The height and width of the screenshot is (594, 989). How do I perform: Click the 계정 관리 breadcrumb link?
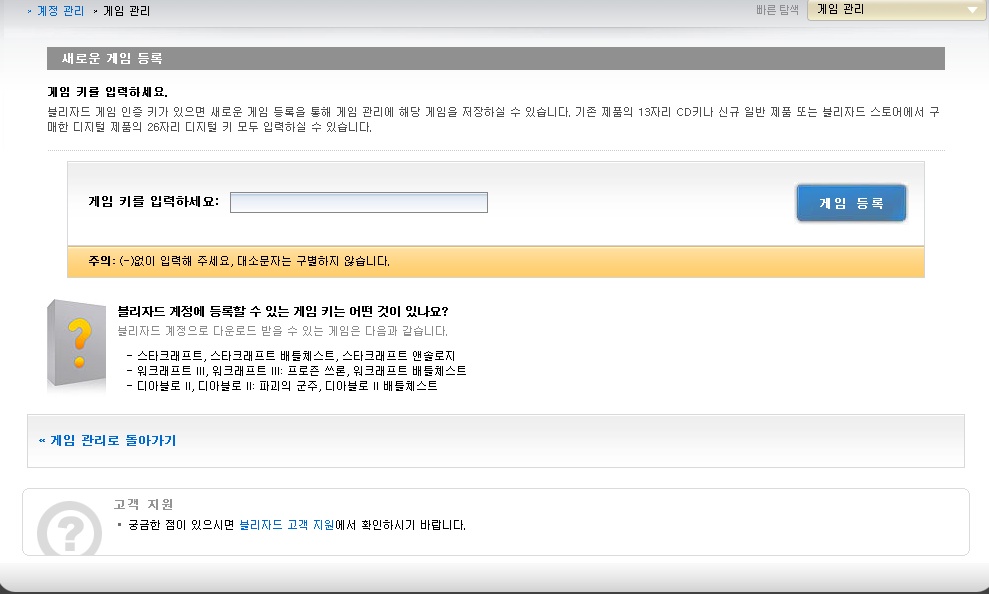pyautogui.click(x=61, y=11)
